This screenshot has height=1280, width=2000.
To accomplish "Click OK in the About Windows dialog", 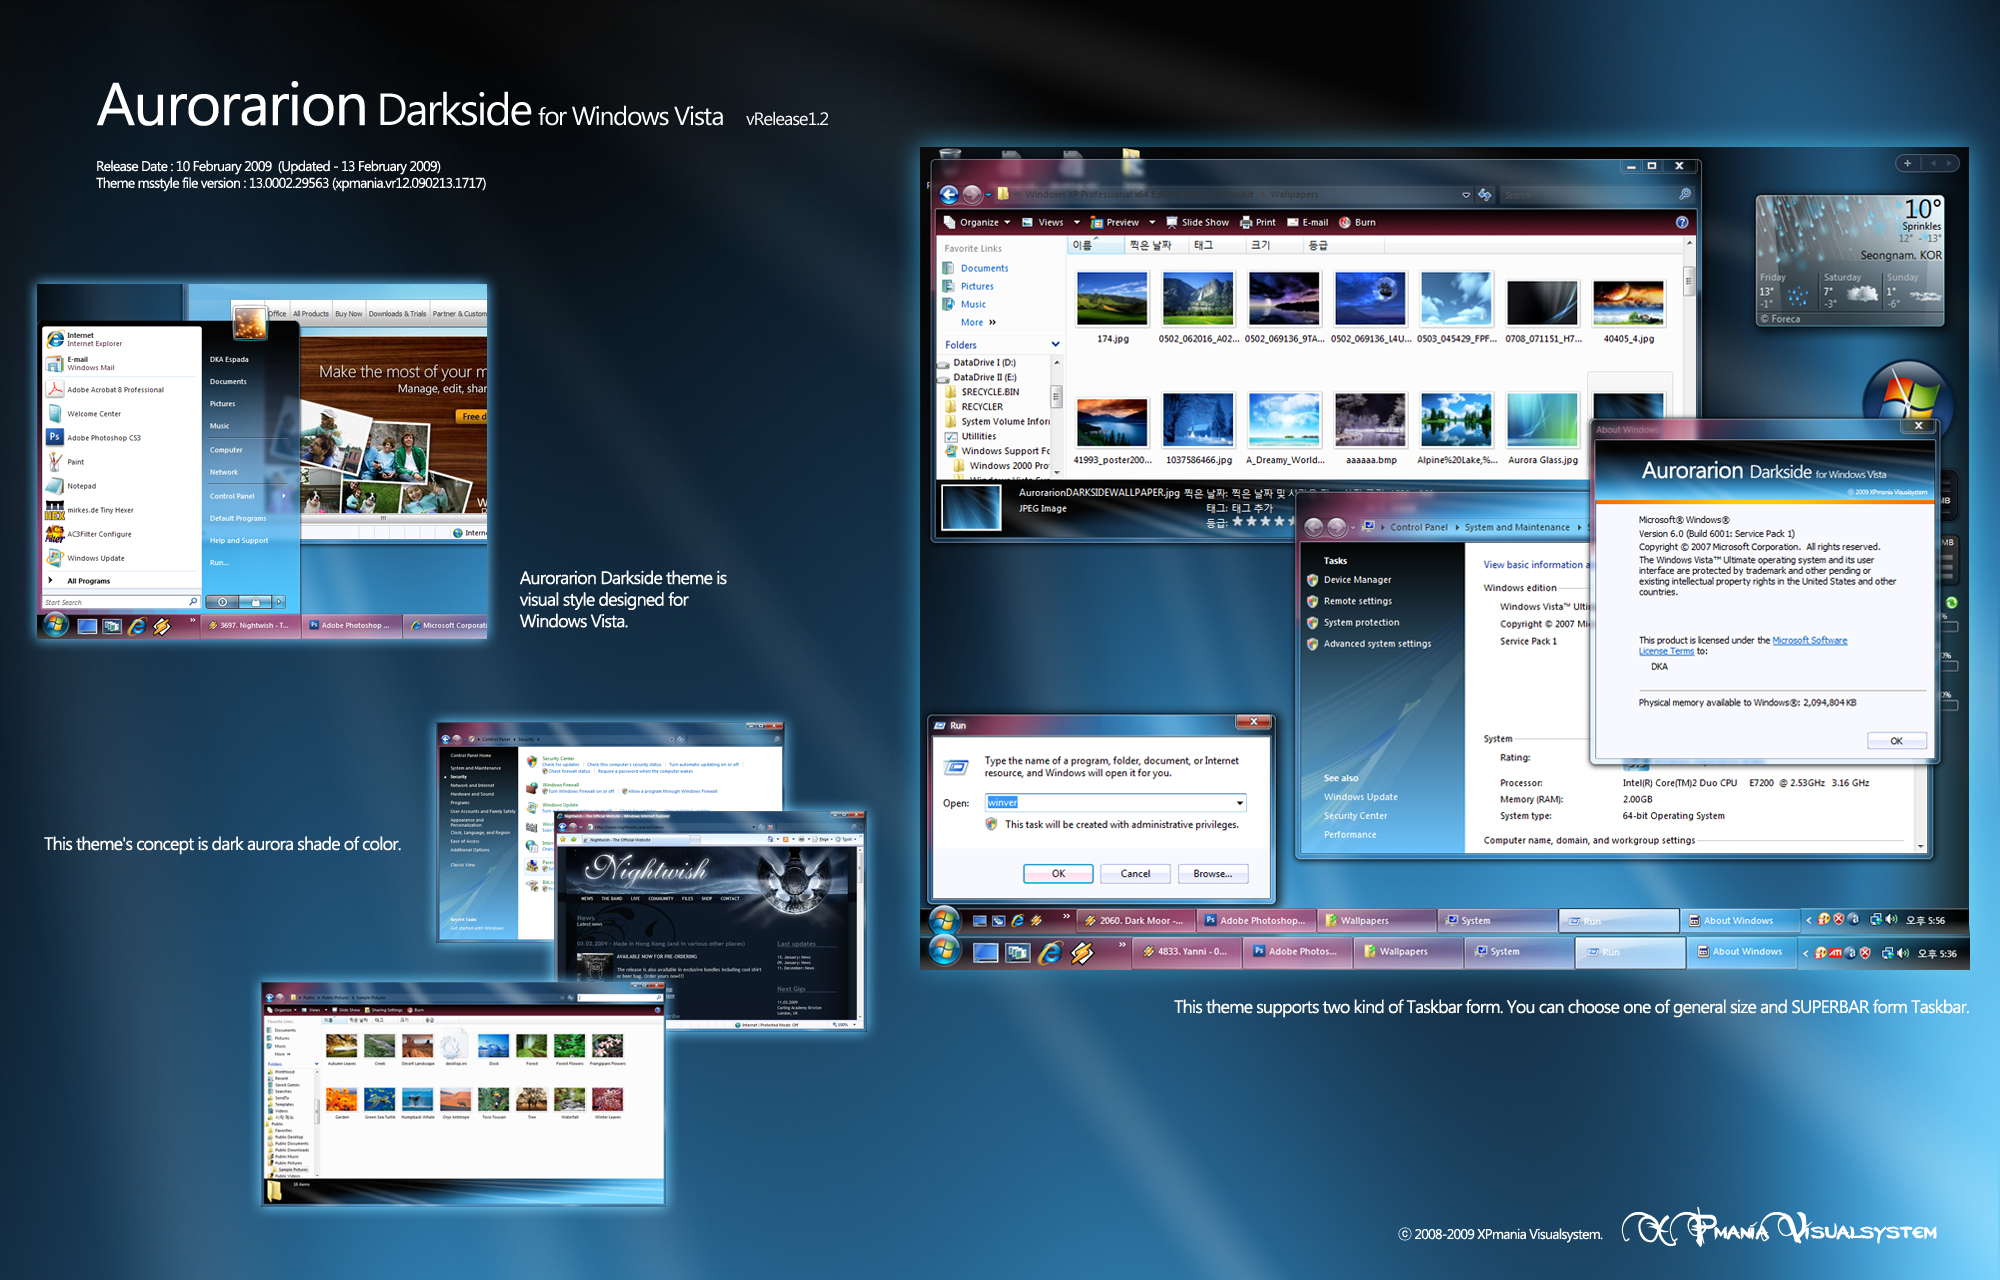I will tap(1896, 741).
